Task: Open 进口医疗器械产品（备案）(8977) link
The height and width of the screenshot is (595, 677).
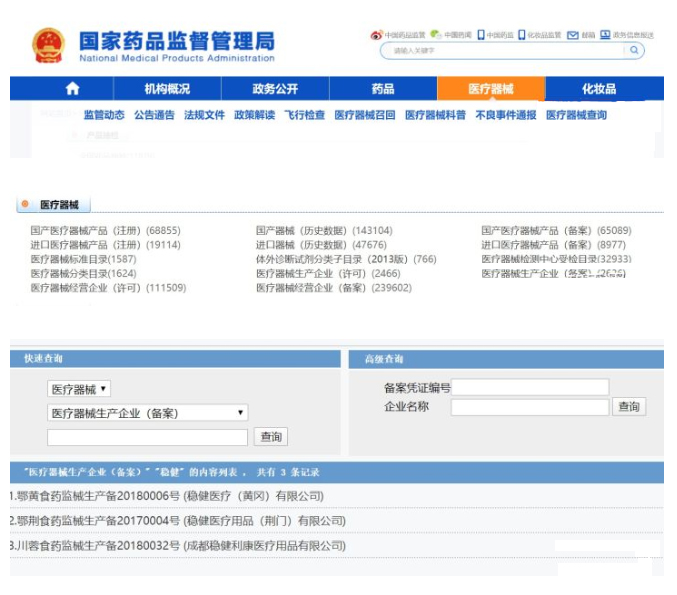Action: [554, 245]
